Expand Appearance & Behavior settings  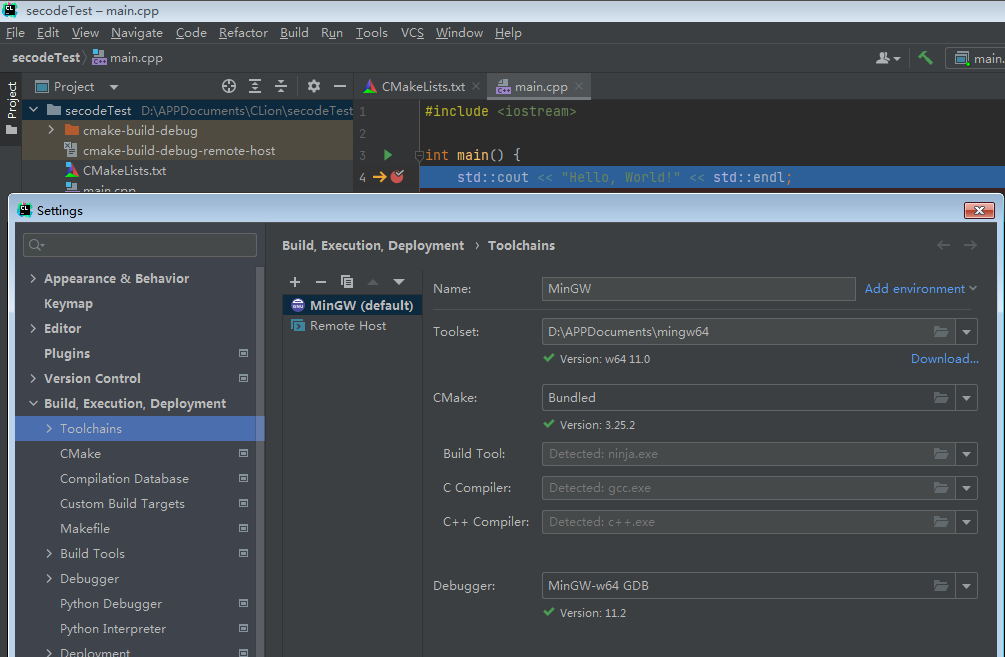click(x=33, y=278)
